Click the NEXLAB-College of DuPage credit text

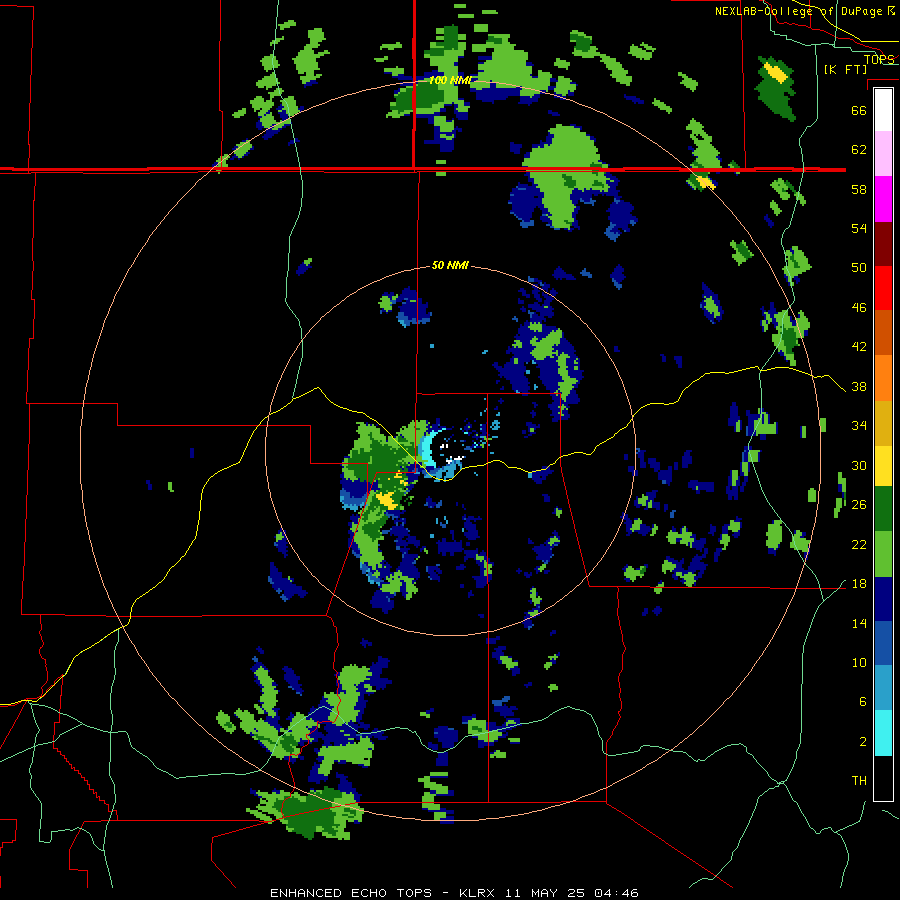coord(798,11)
